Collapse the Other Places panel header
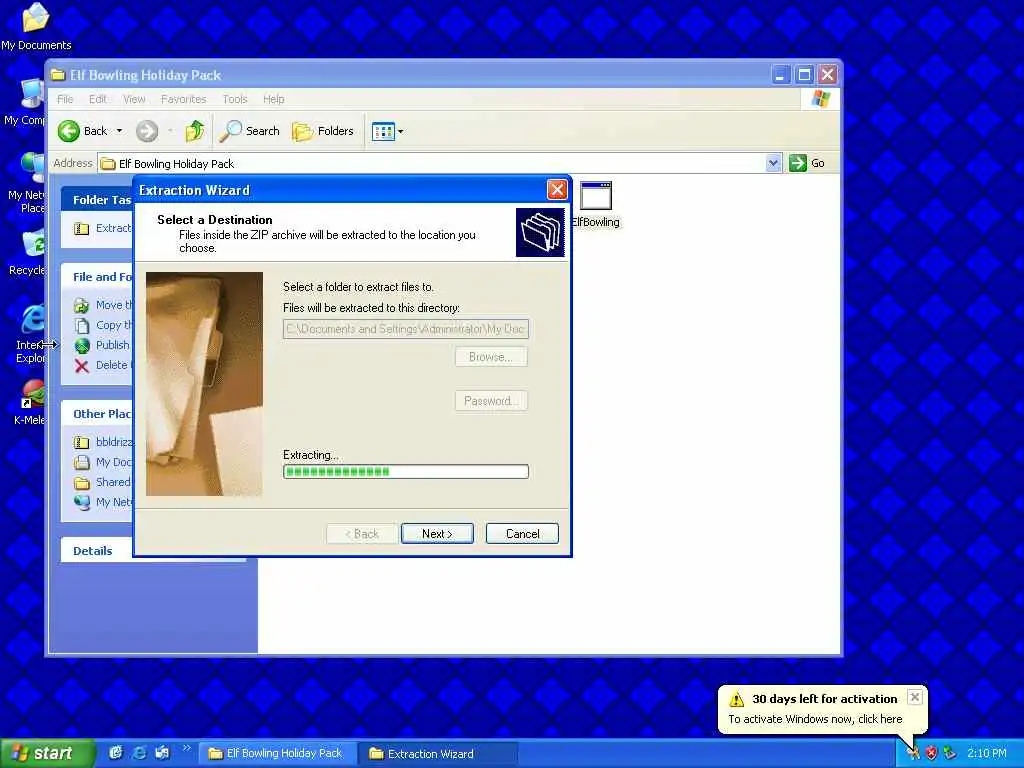This screenshot has height=768, width=1024. [97, 414]
